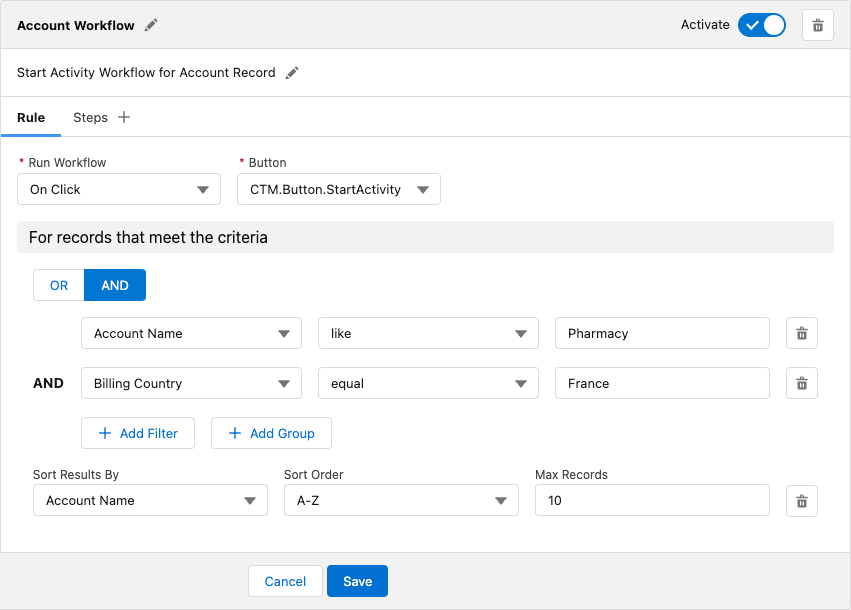The image size is (851, 610).
Task: Open the Run Workflow dropdown
Action: click(118, 189)
